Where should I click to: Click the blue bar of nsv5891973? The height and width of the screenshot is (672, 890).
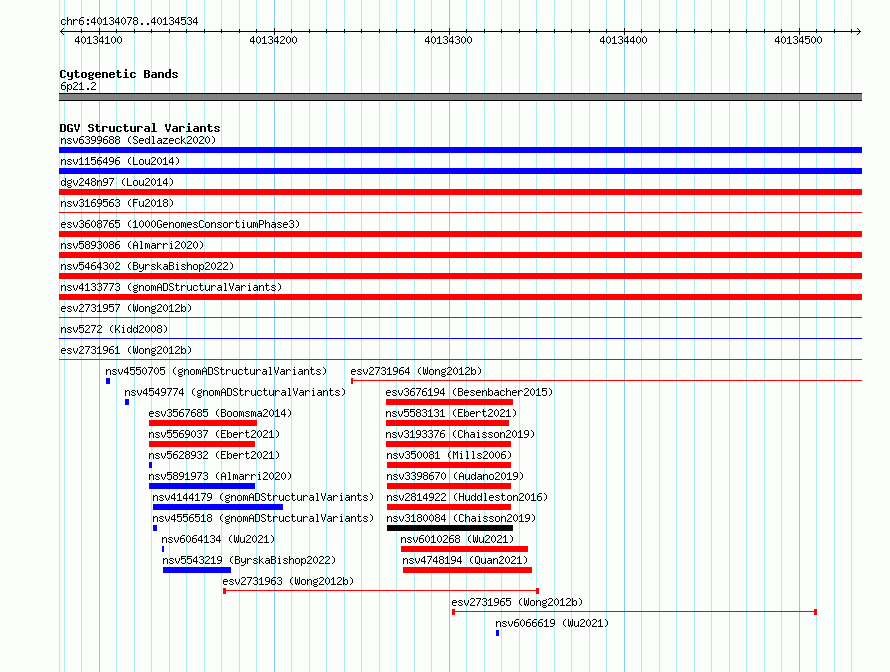click(x=201, y=486)
